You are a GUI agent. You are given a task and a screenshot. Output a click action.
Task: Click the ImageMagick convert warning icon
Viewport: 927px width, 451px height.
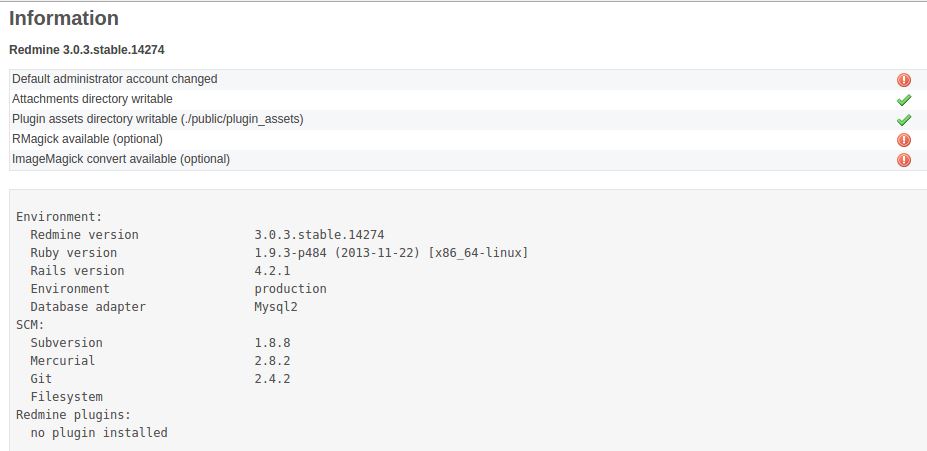pos(903,160)
